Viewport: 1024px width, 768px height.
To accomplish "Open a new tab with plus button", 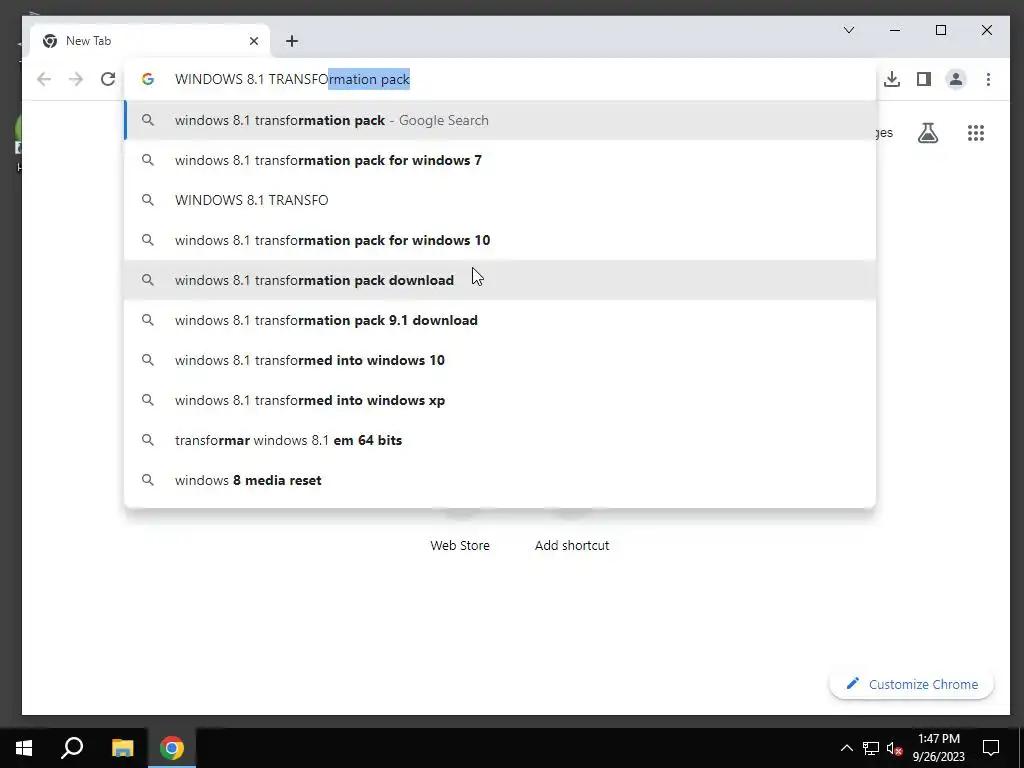I will [292, 41].
